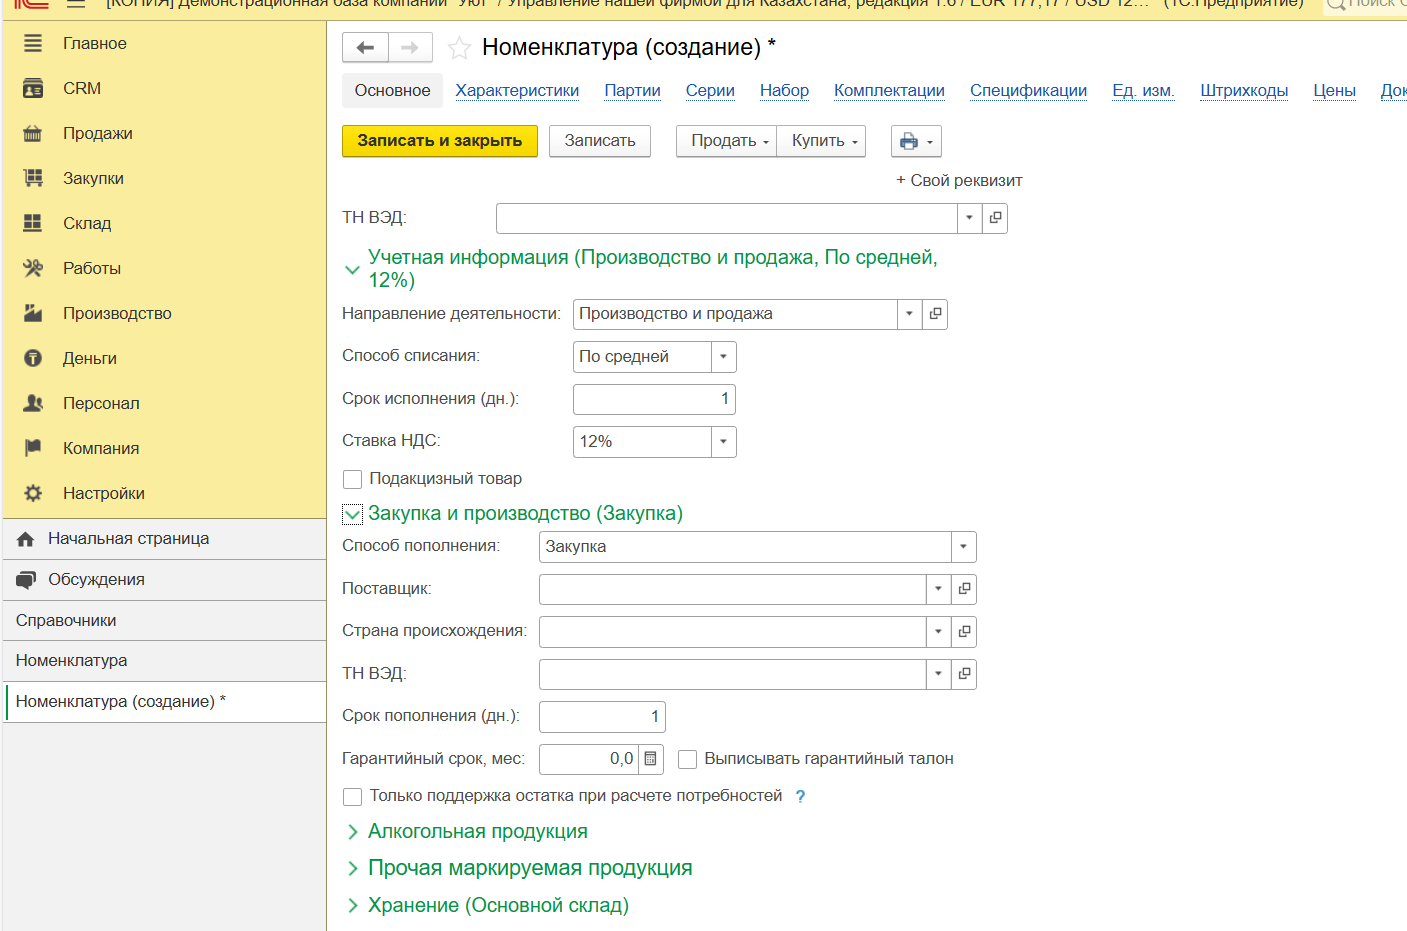Open the Штрихкоды tab
The image size is (1407, 931).
tap(1243, 90)
